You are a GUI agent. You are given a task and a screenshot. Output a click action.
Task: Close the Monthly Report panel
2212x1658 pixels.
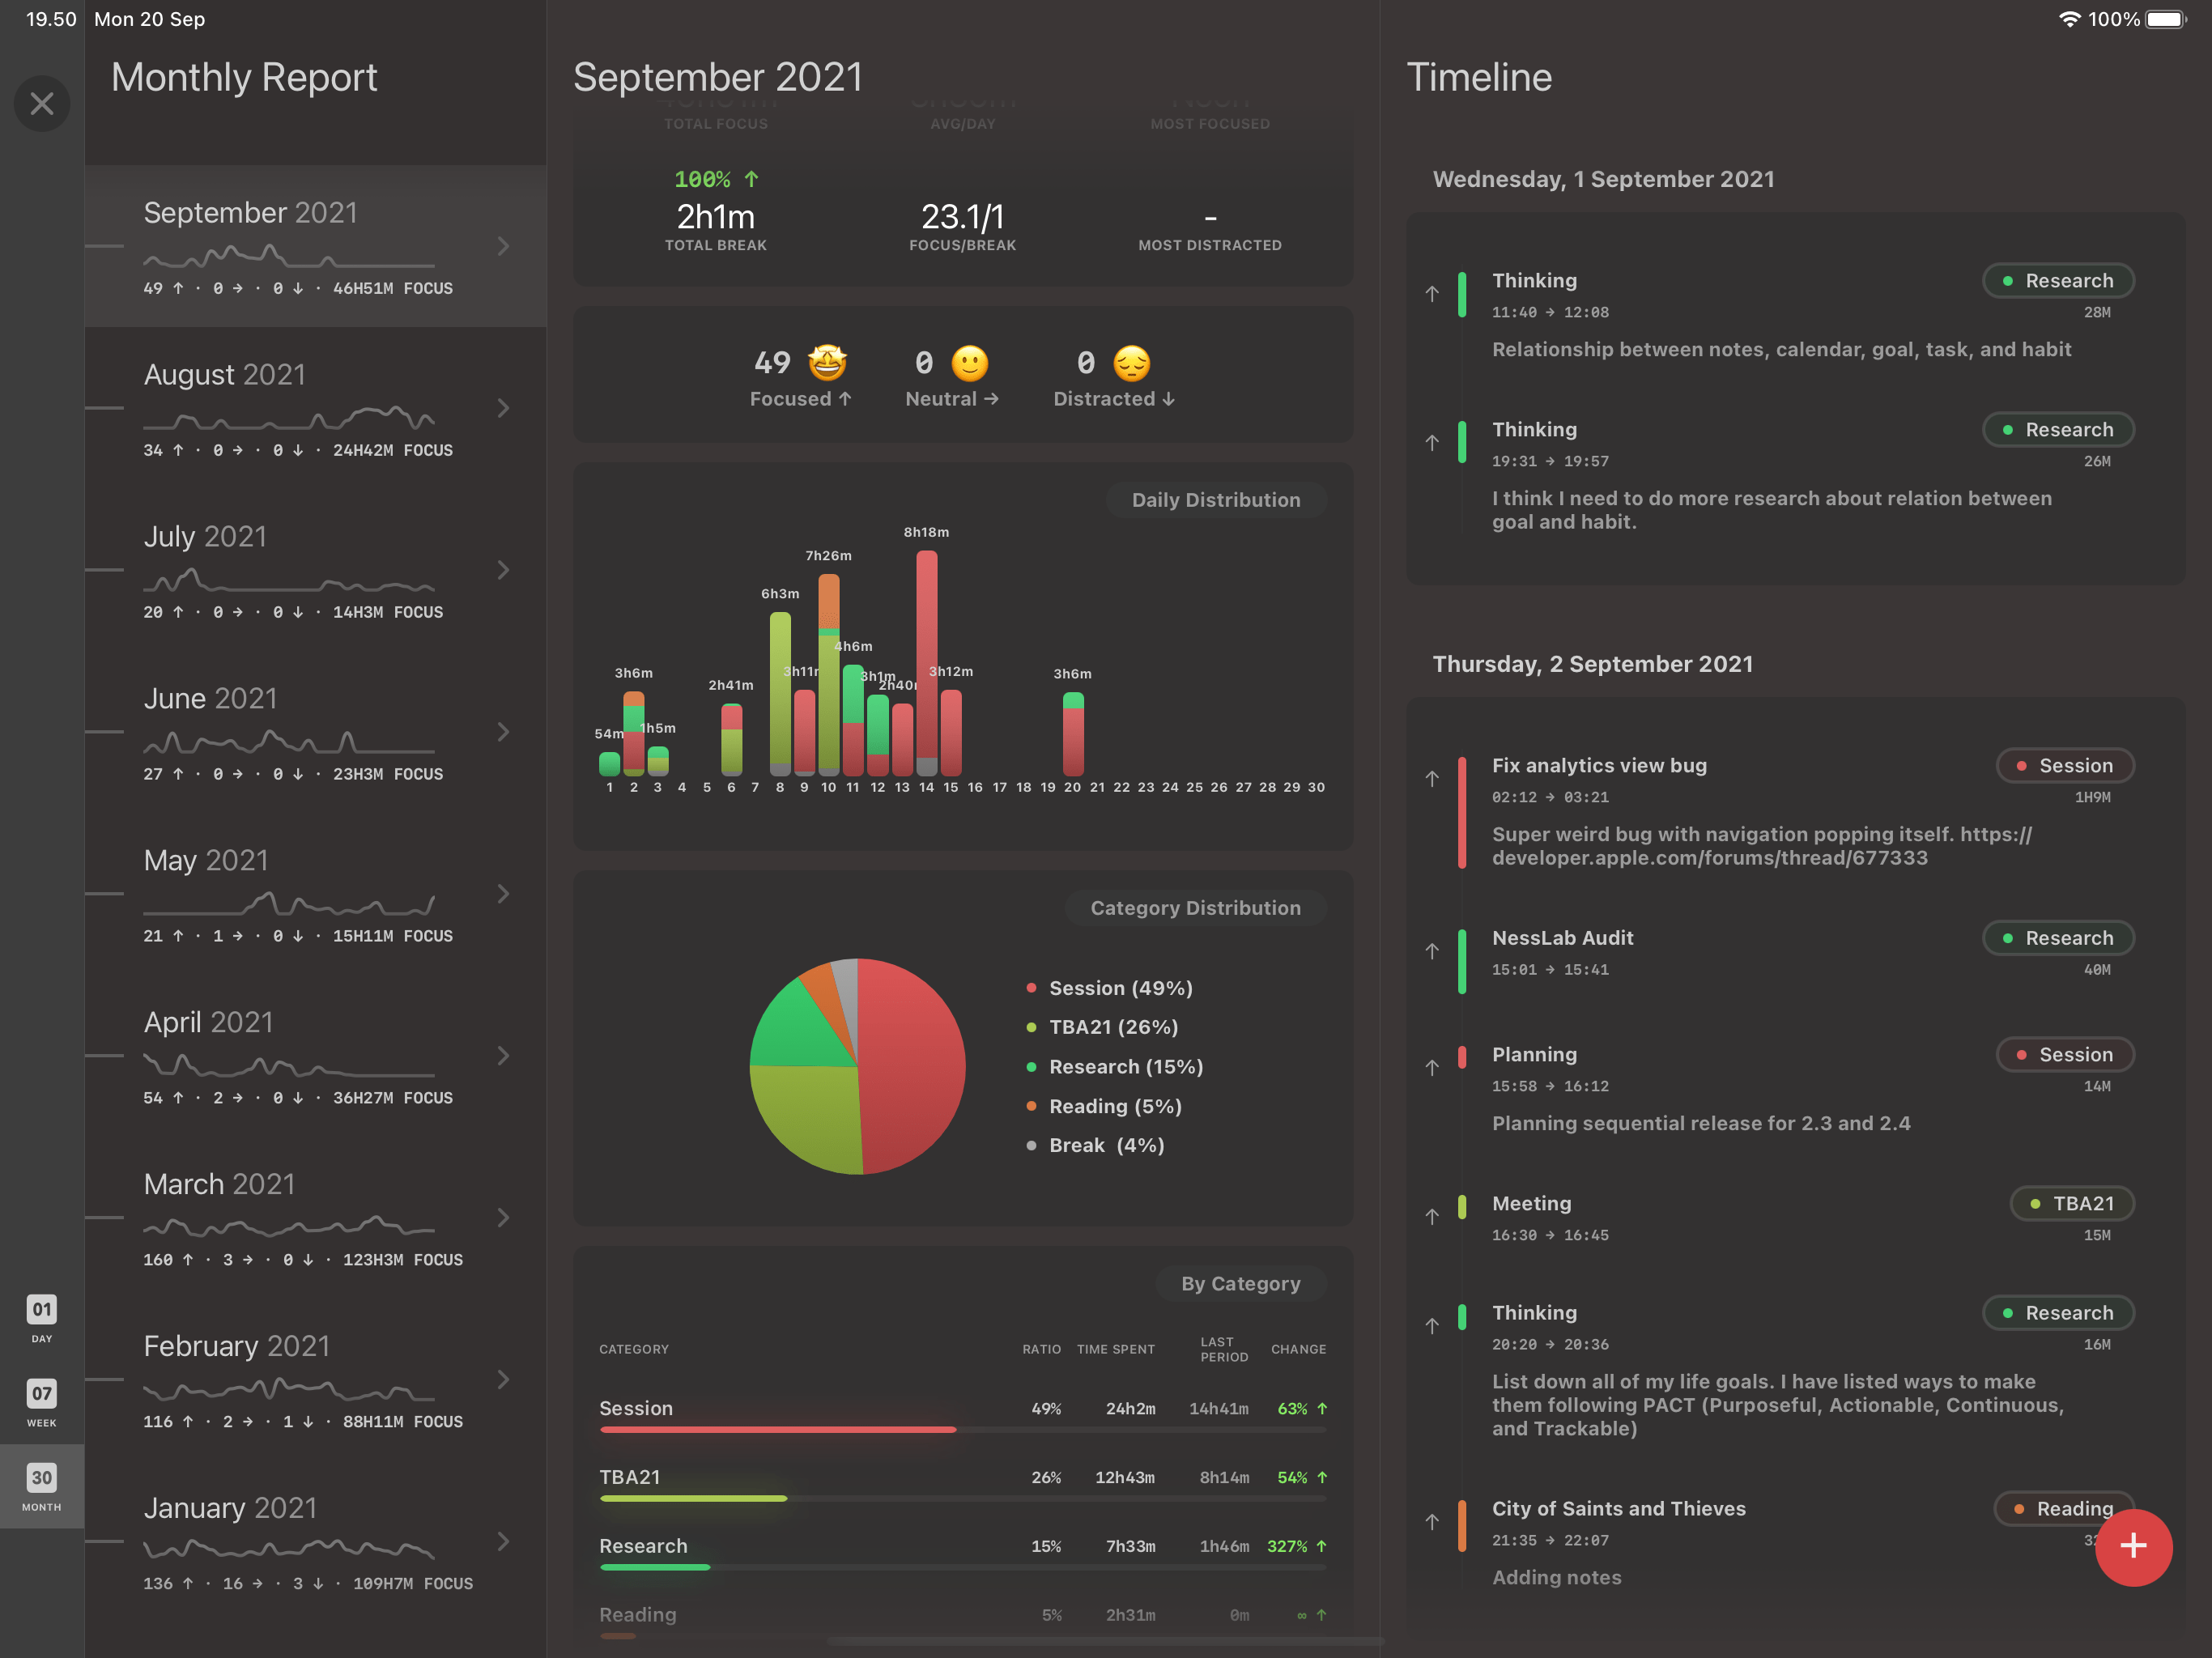(x=42, y=103)
